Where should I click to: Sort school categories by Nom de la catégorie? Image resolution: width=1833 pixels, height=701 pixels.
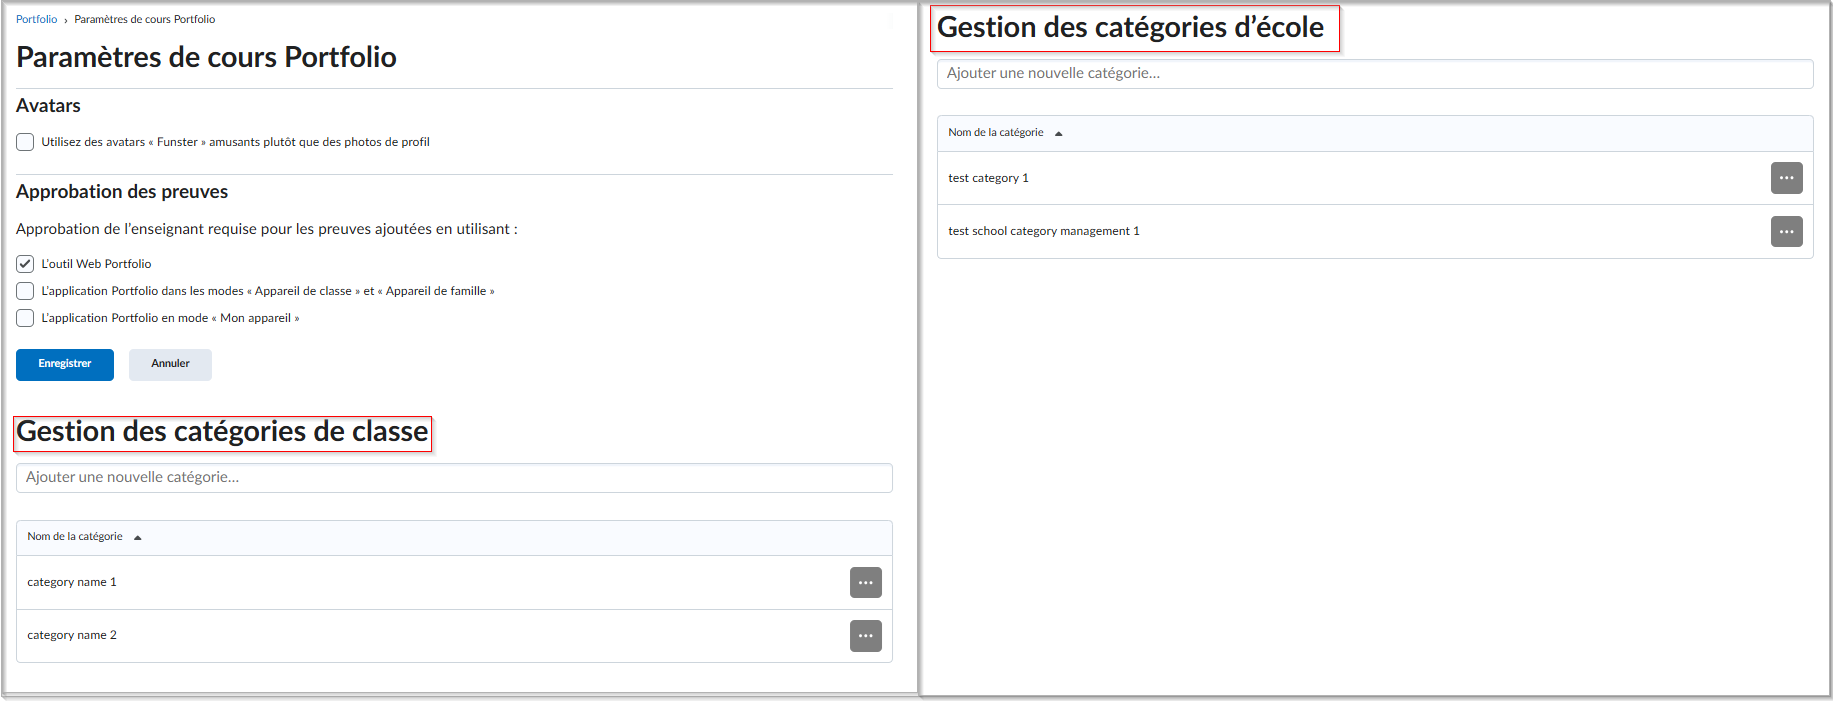point(1005,133)
